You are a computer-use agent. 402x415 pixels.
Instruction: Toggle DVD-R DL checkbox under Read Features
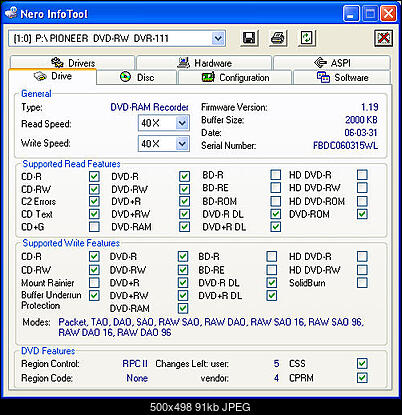tap(275, 214)
